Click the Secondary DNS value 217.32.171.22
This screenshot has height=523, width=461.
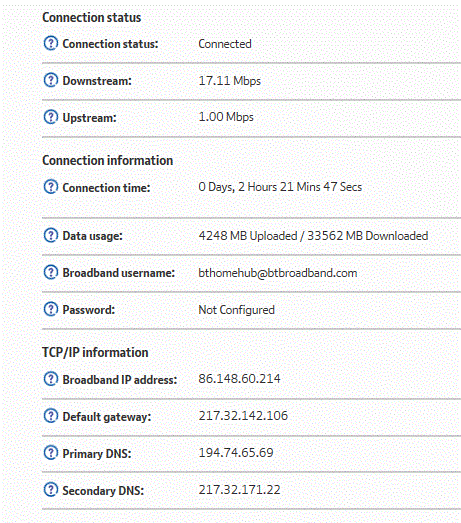click(239, 490)
